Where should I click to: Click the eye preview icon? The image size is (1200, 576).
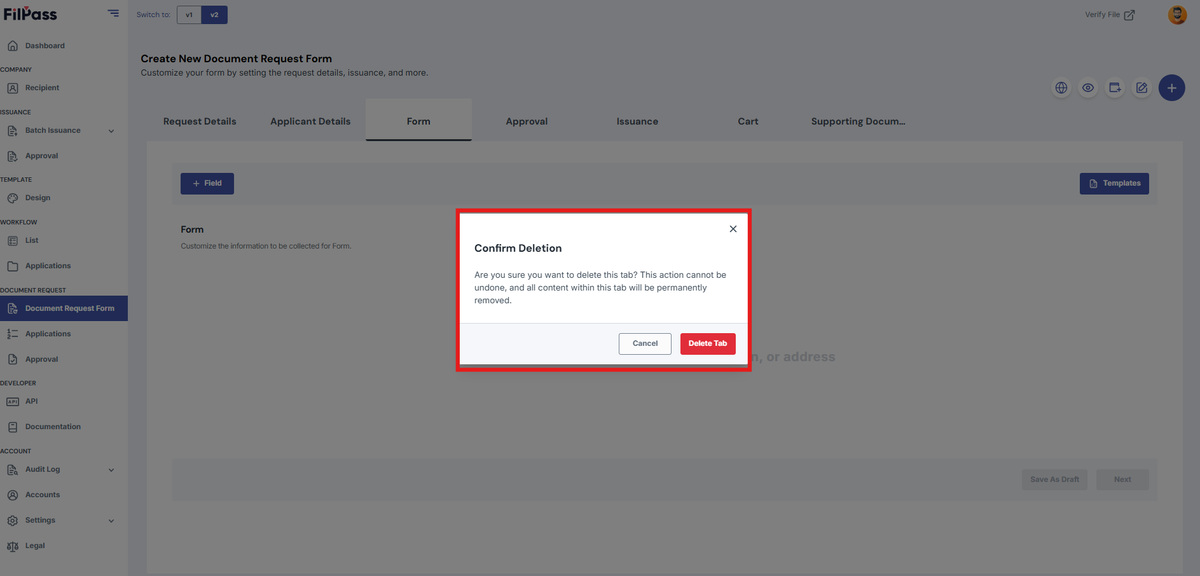point(1088,88)
